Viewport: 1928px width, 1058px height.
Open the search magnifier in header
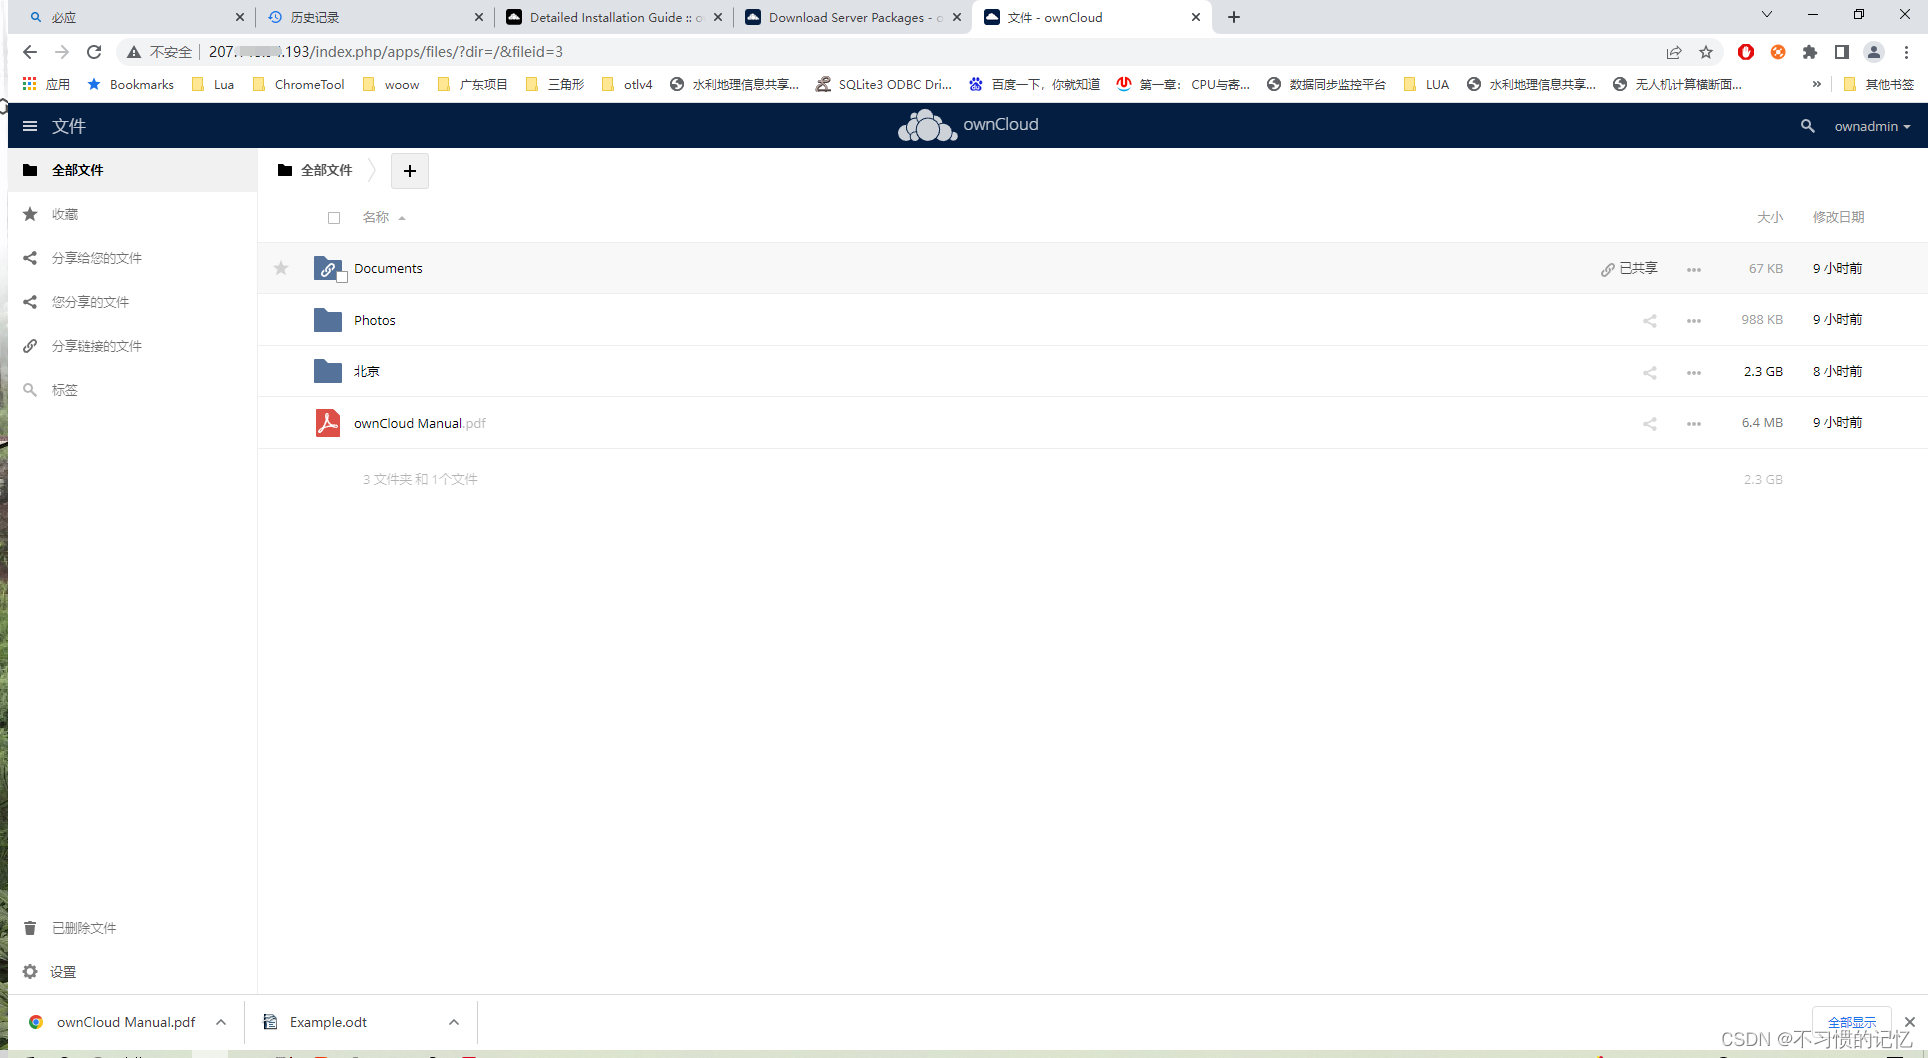1807,126
